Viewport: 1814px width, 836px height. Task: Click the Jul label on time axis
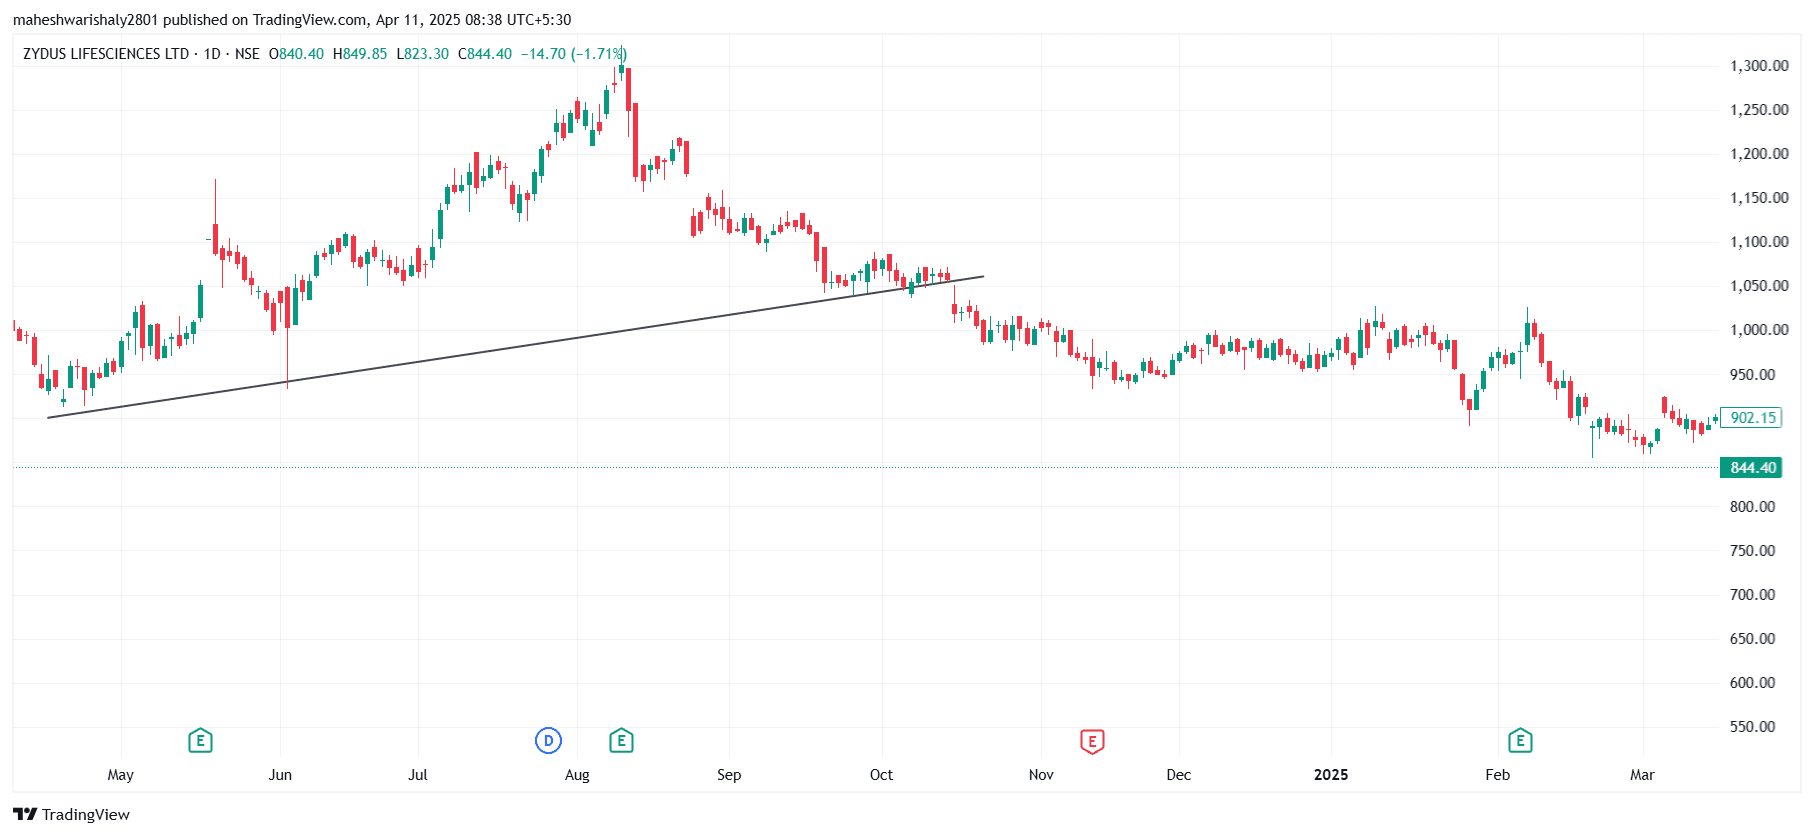(x=418, y=775)
